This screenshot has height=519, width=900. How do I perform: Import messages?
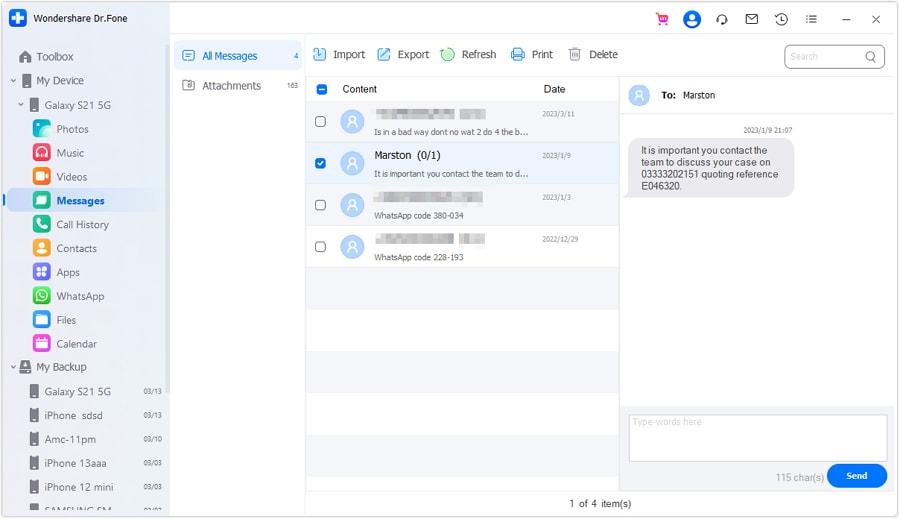click(x=339, y=54)
